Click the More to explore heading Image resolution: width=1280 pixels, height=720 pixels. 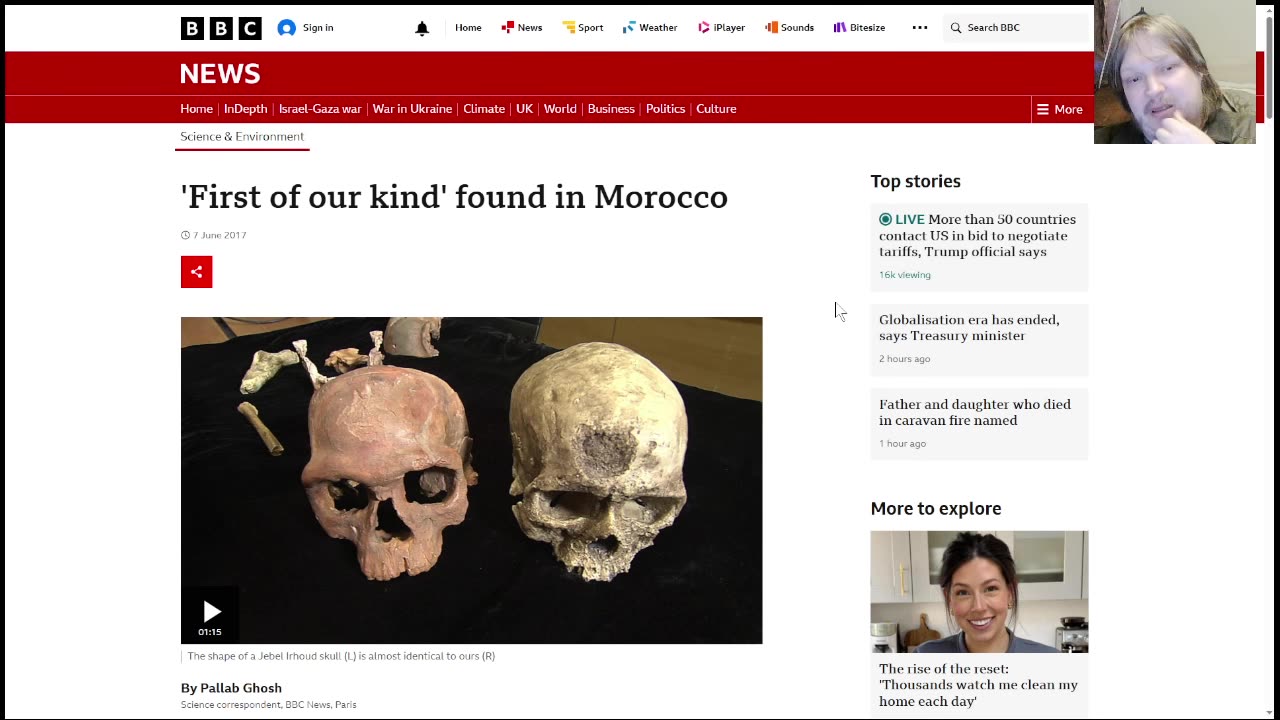pos(935,508)
